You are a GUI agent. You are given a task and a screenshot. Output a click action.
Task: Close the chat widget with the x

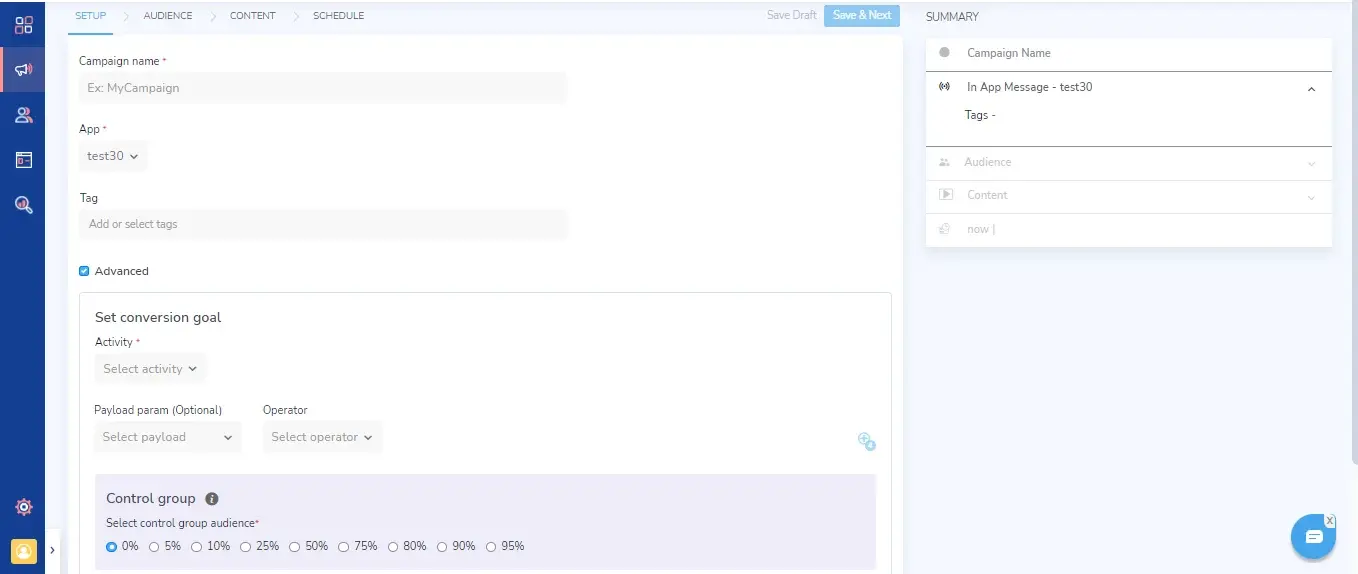coord(1329,521)
